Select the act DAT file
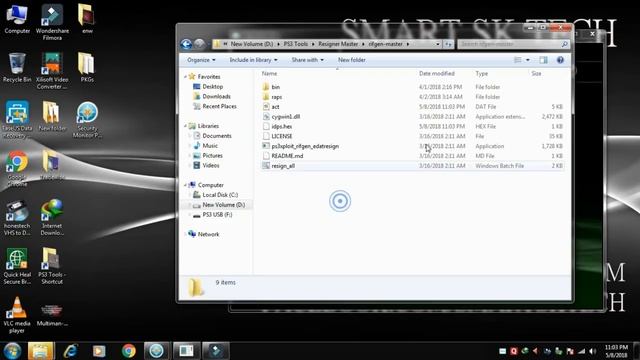This screenshot has width=640, height=360. pyautogui.click(x=412, y=107)
